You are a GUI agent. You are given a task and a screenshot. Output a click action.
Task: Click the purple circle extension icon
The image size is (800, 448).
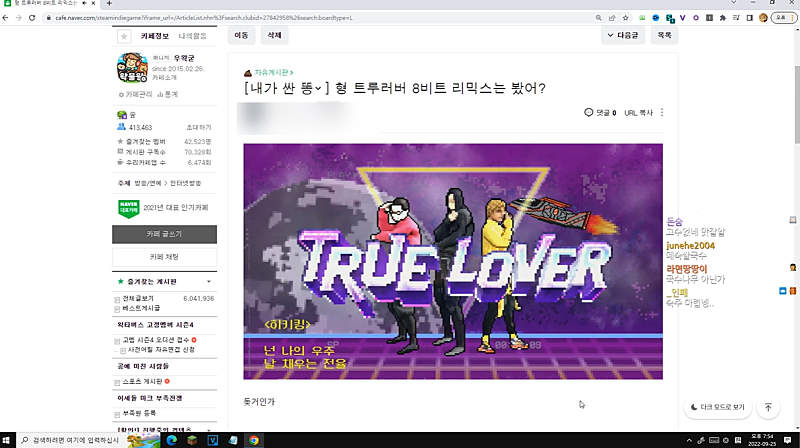click(x=696, y=18)
